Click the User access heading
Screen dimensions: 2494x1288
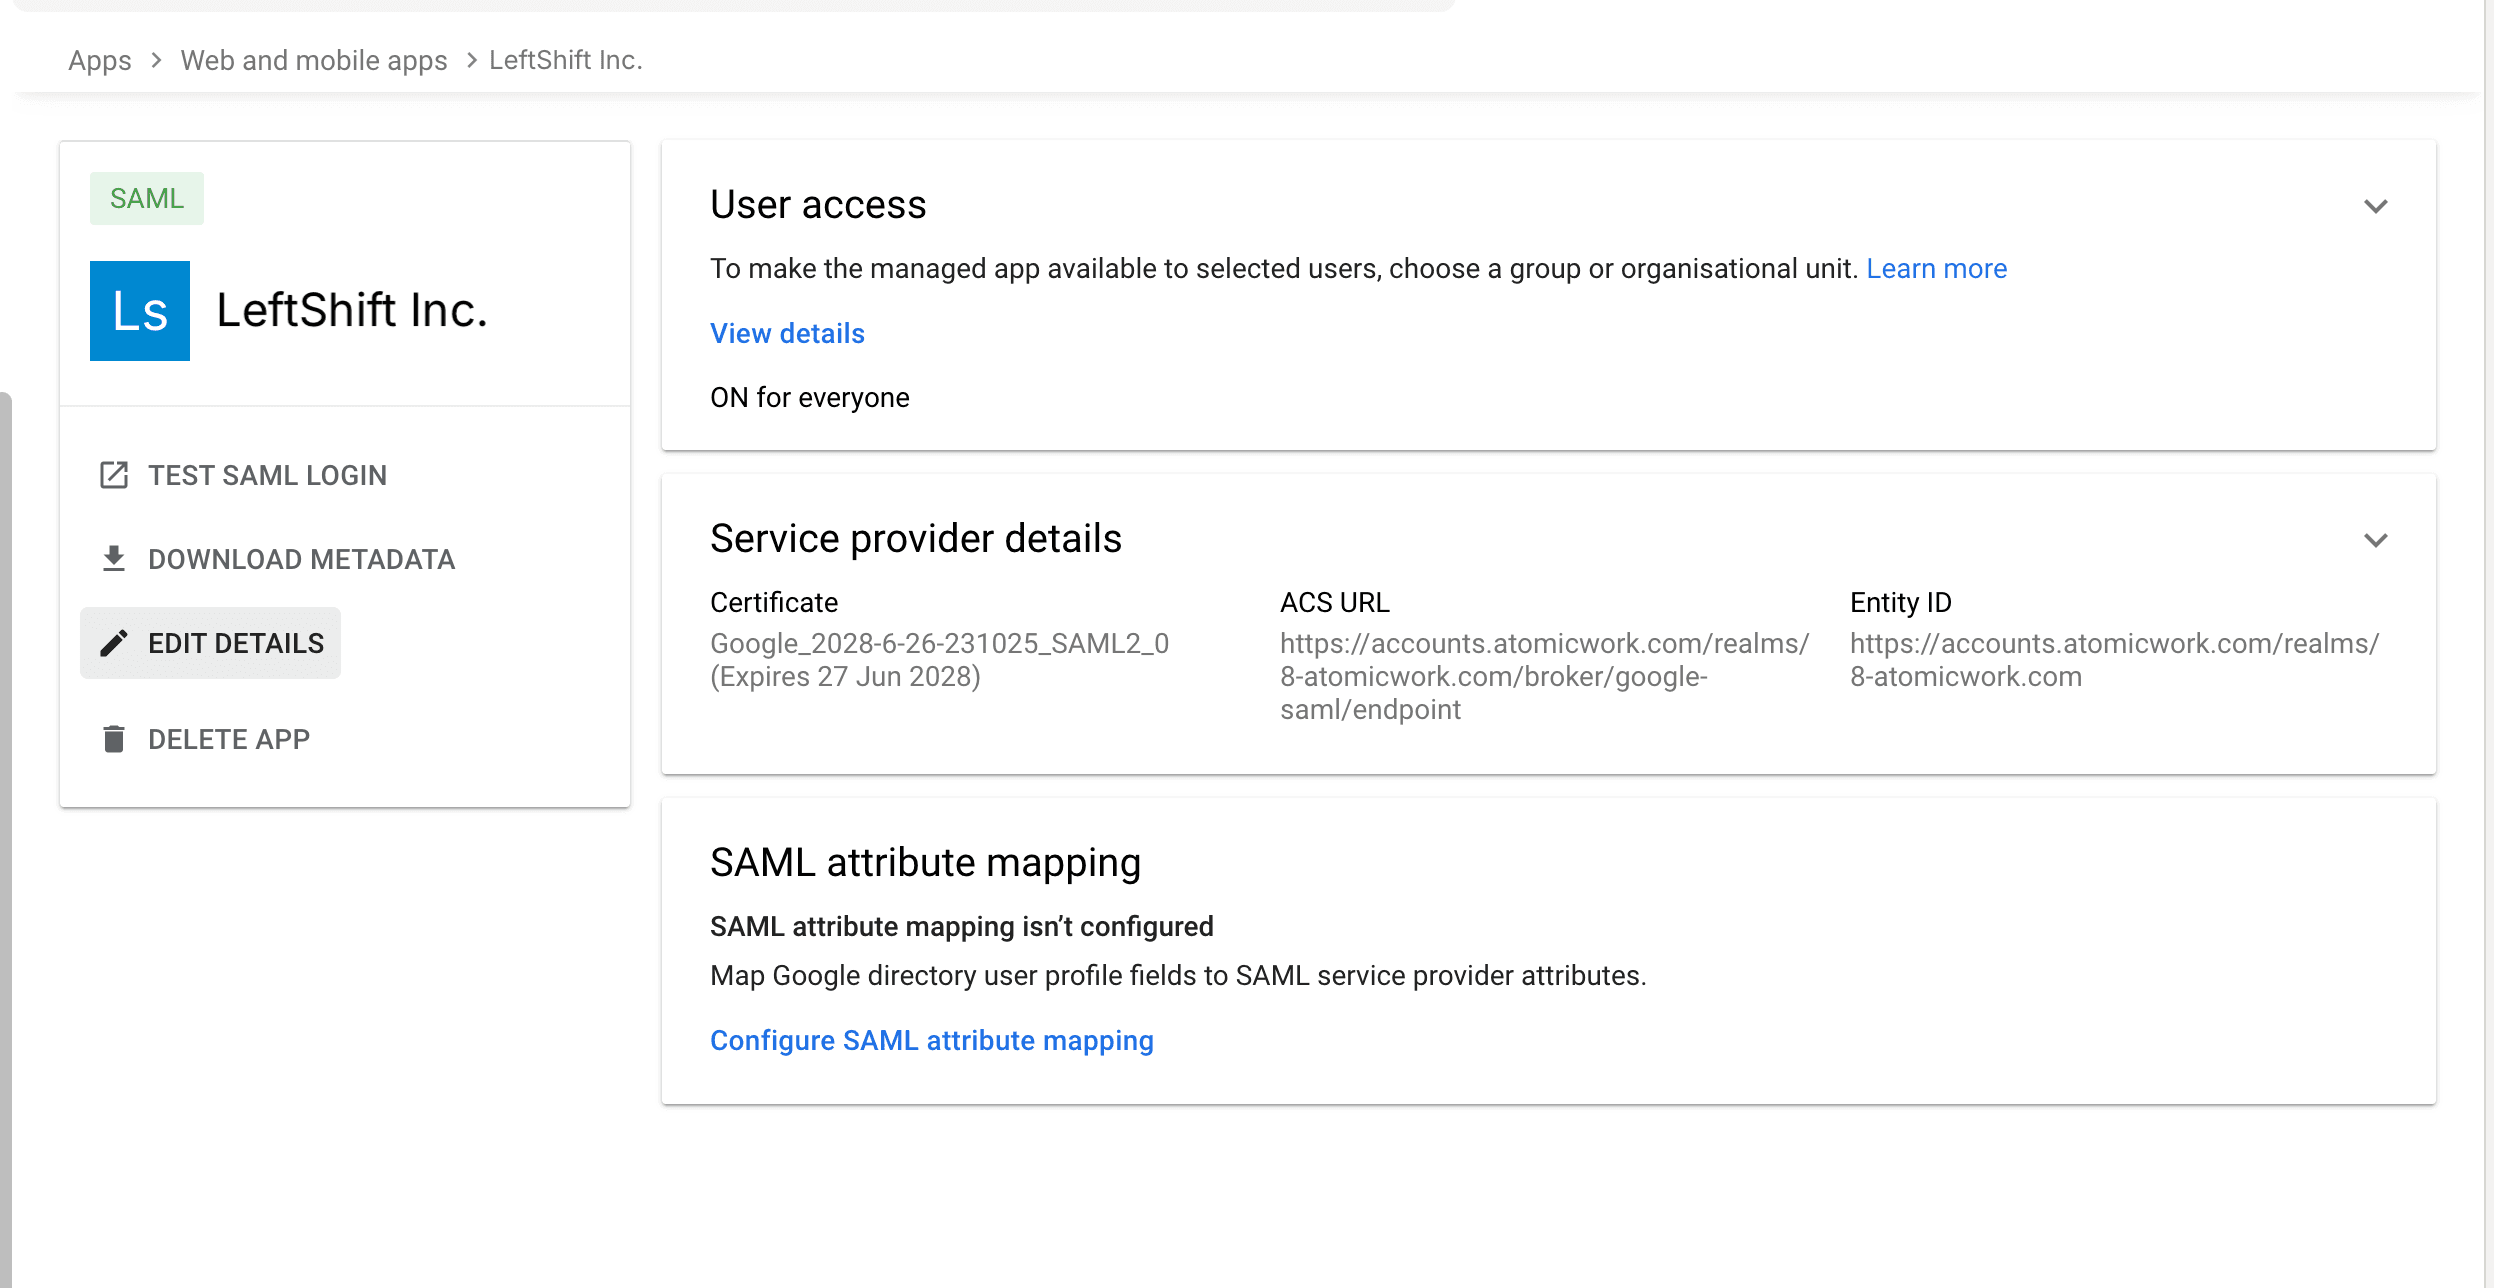[819, 205]
